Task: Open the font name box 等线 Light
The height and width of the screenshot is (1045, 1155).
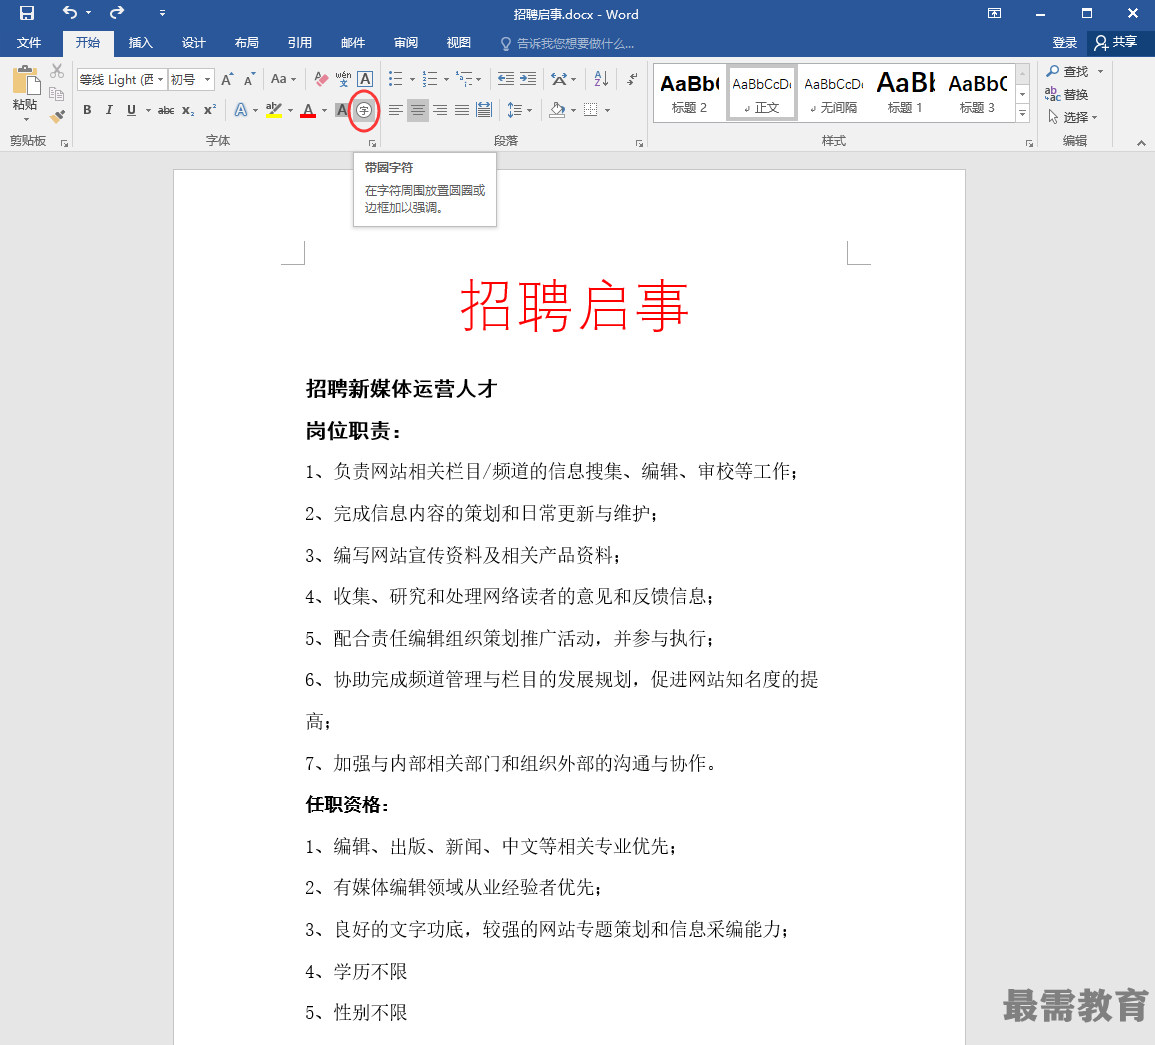Action: click(122, 80)
